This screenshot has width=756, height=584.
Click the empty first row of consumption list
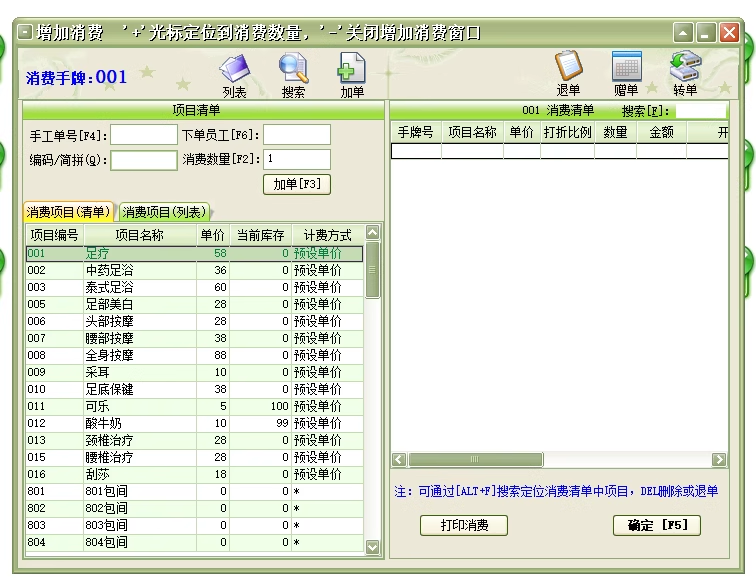[x=559, y=151]
